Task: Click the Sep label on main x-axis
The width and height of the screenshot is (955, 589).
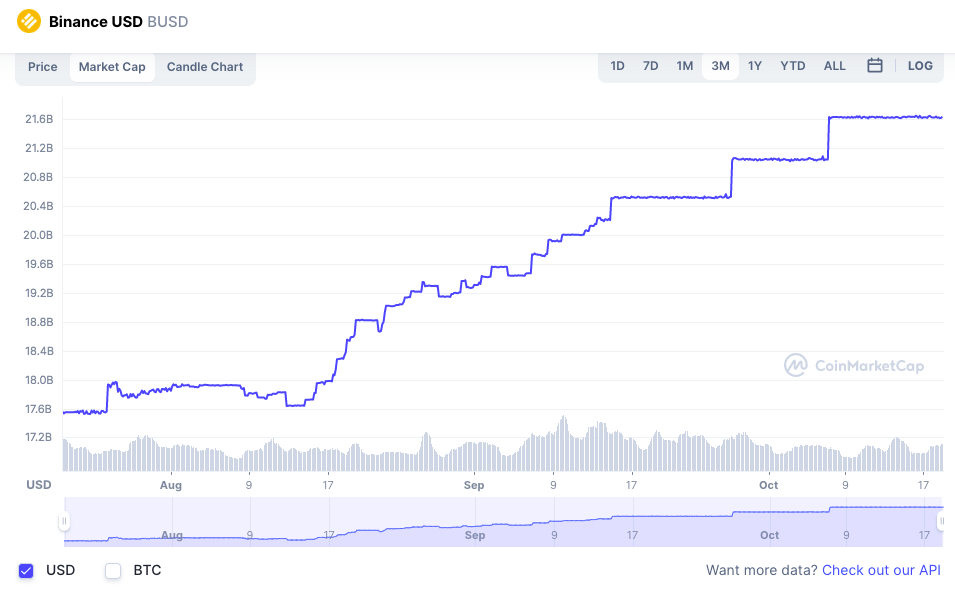Action: coord(474,485)
